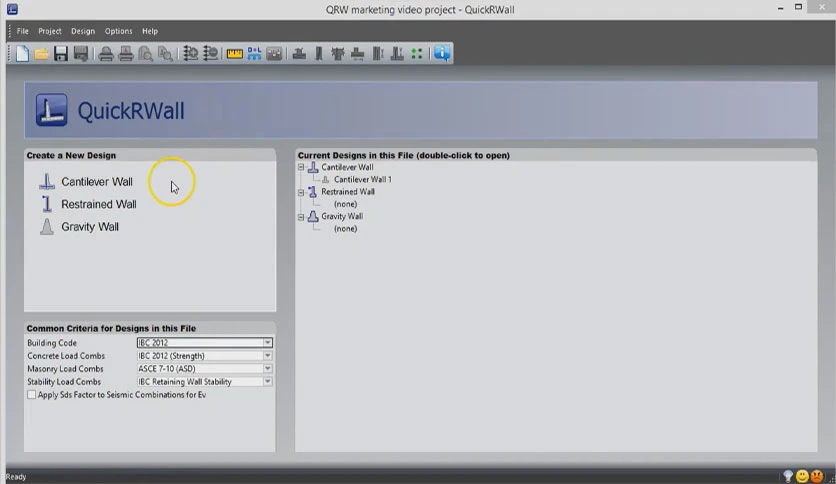Click the Concrete Load Combs label
836x484 pixels.
tap(66, 356)
